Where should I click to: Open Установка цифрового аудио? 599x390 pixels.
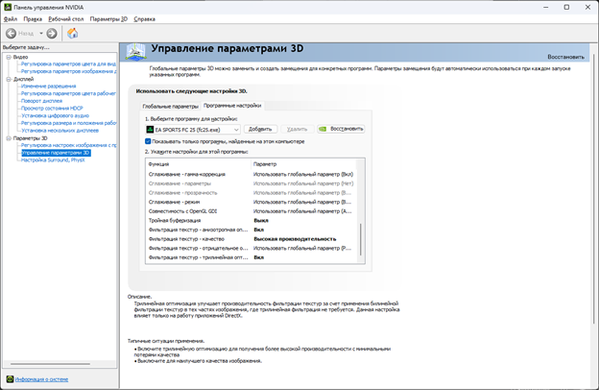pyautogui.click(x=55, y=116)
